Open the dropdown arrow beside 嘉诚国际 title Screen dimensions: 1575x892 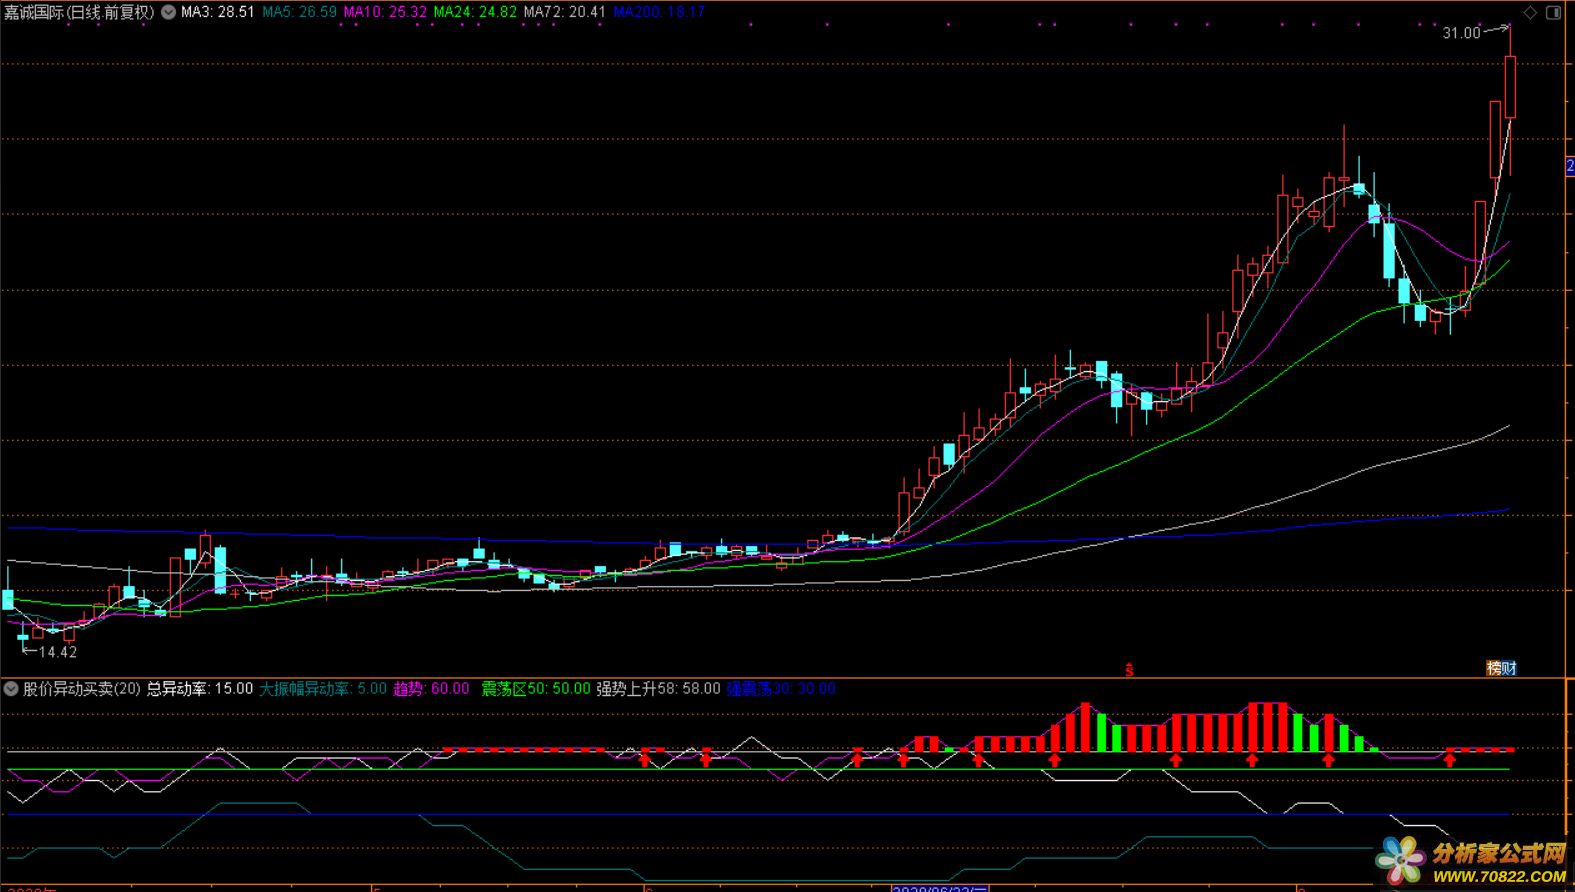168,12
